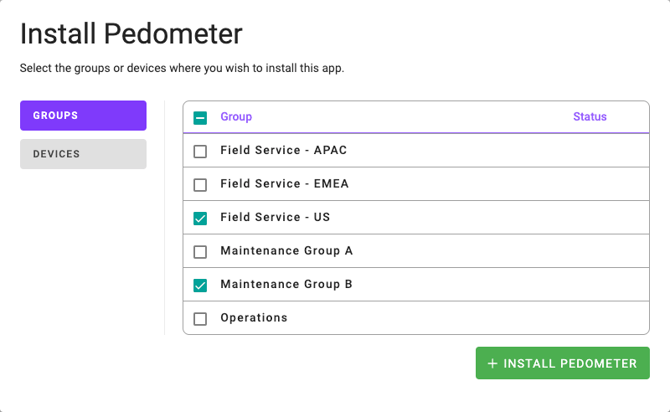Viewport: 670px width, 412px height.
Task: Select the Field Service - APAC row label
Action: [x=283, y=150]
